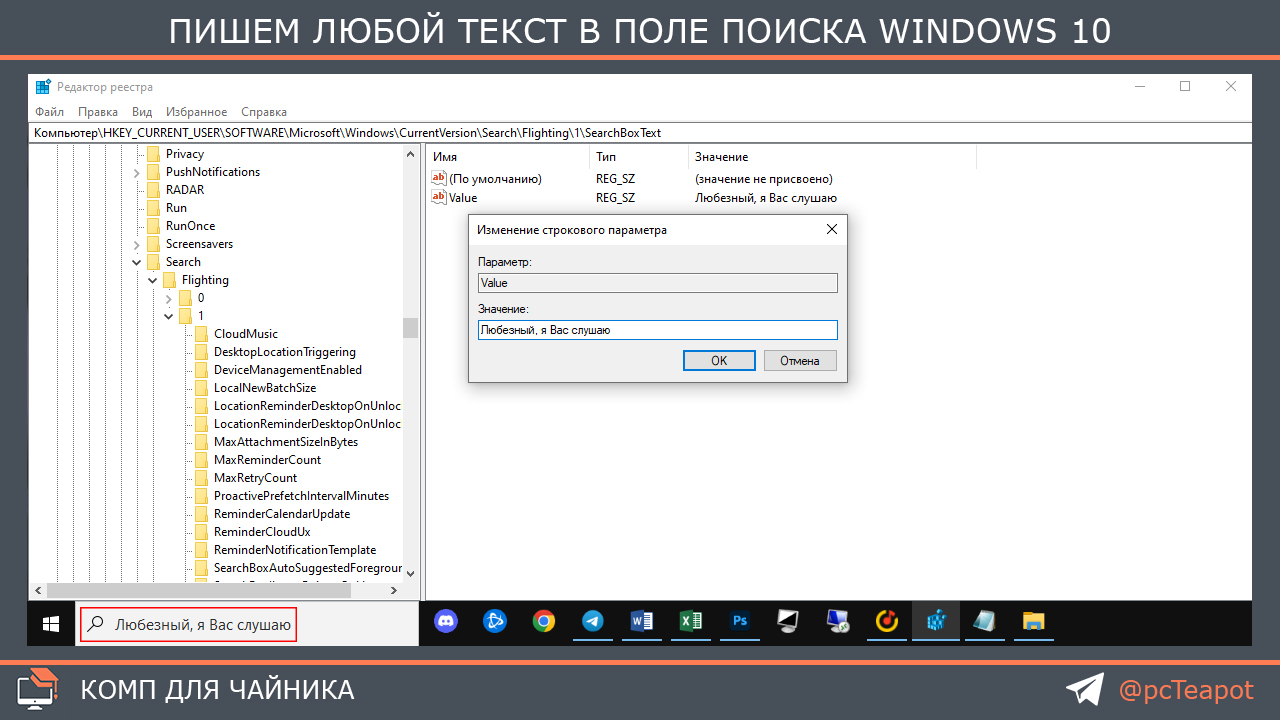This screenshot has height=720, width=1280.
Task: Click the Значение column header
Action: [833, 157]
